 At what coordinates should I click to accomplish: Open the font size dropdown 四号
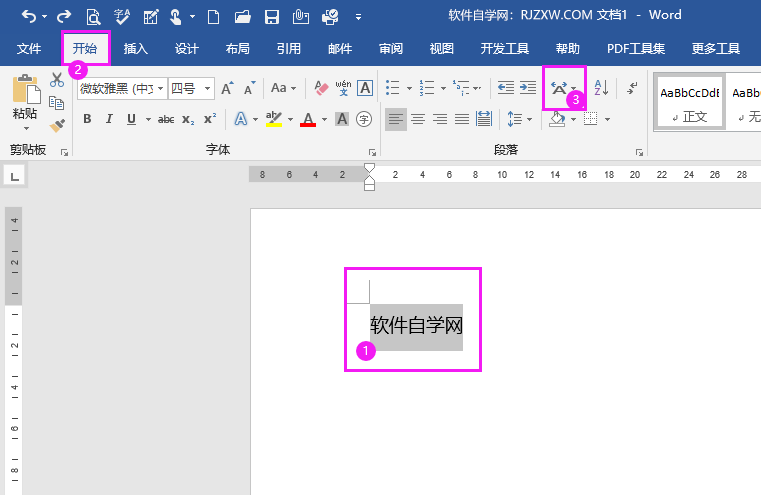[x=207, y=89]
